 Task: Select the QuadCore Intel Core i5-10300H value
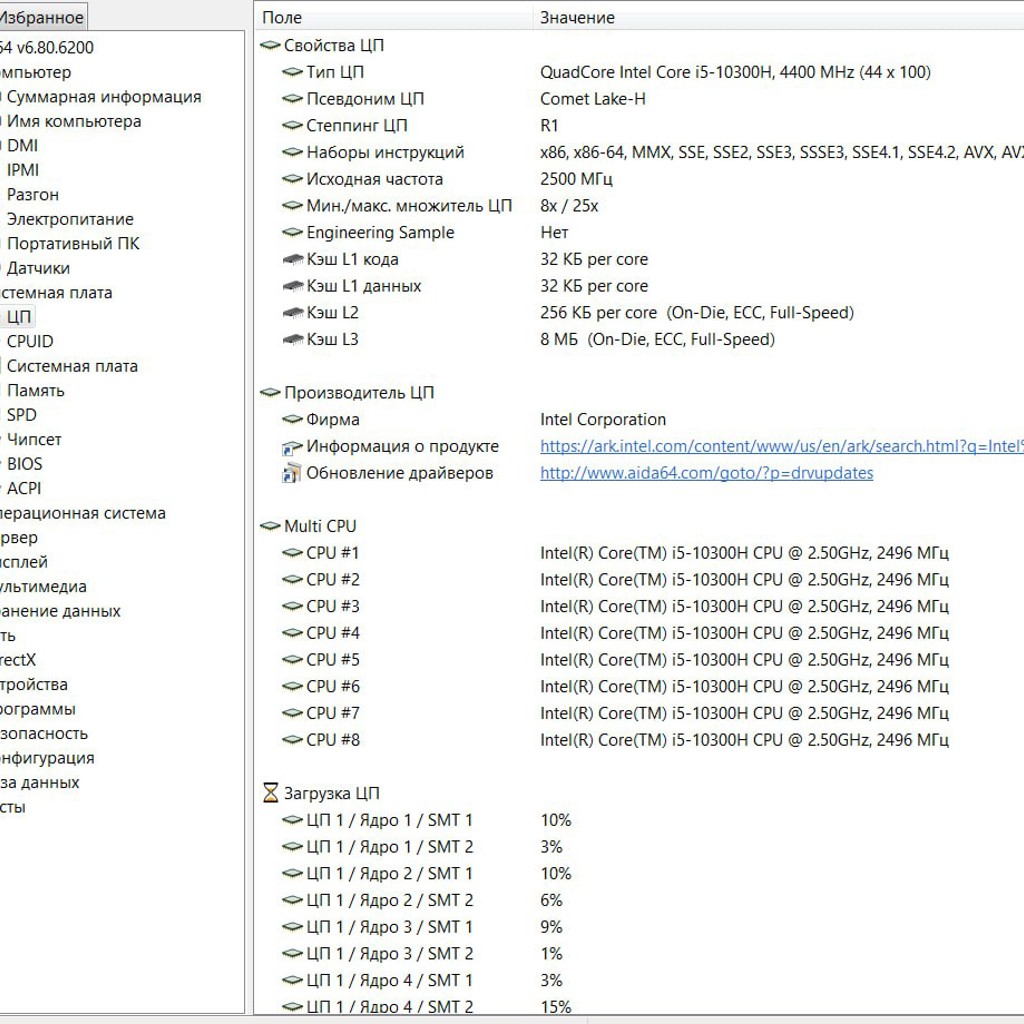click(x=735, y=72)
